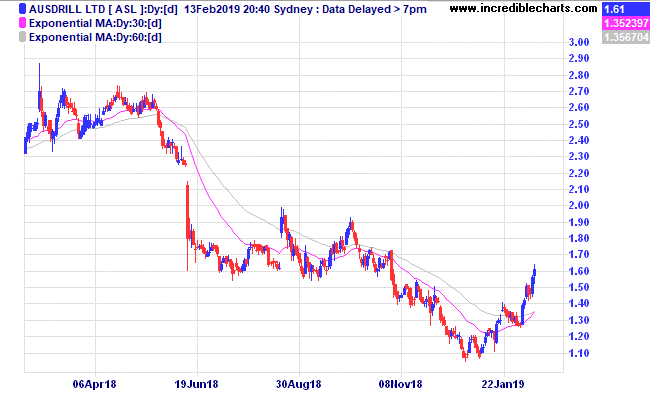Click the 30Aug18 date axis label
Viewport: 651px width, 395px height.
tap(299, 384)
